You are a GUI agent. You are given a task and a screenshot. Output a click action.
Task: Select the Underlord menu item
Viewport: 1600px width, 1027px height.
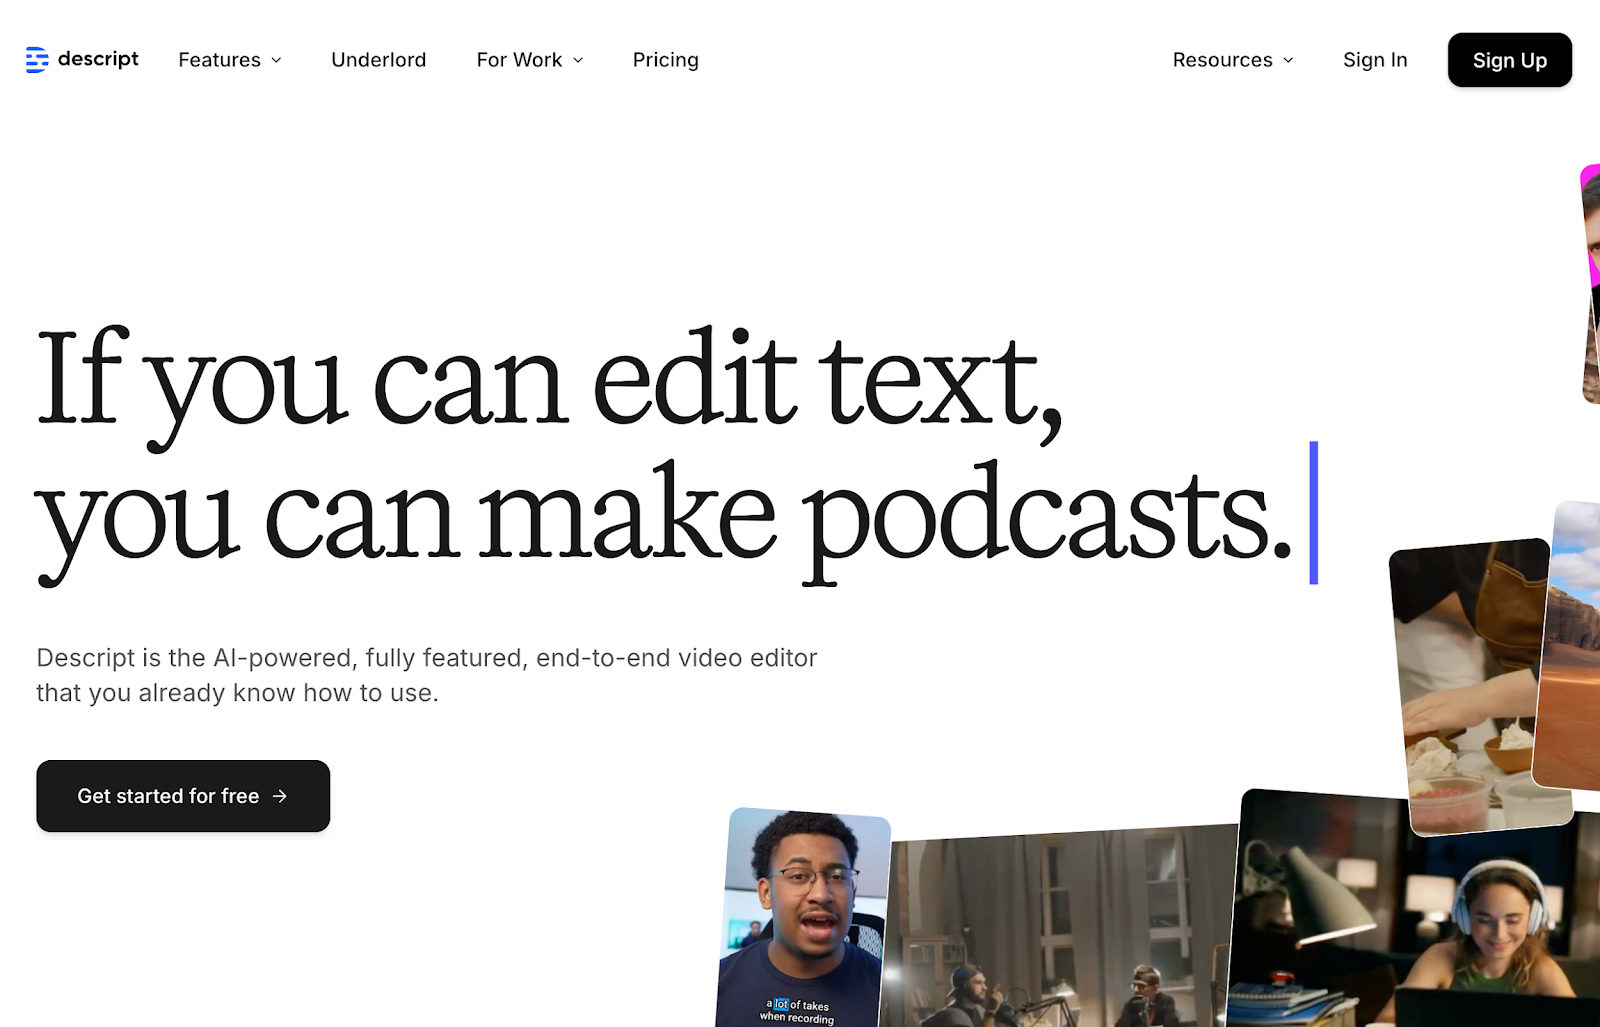pos(378,60)
